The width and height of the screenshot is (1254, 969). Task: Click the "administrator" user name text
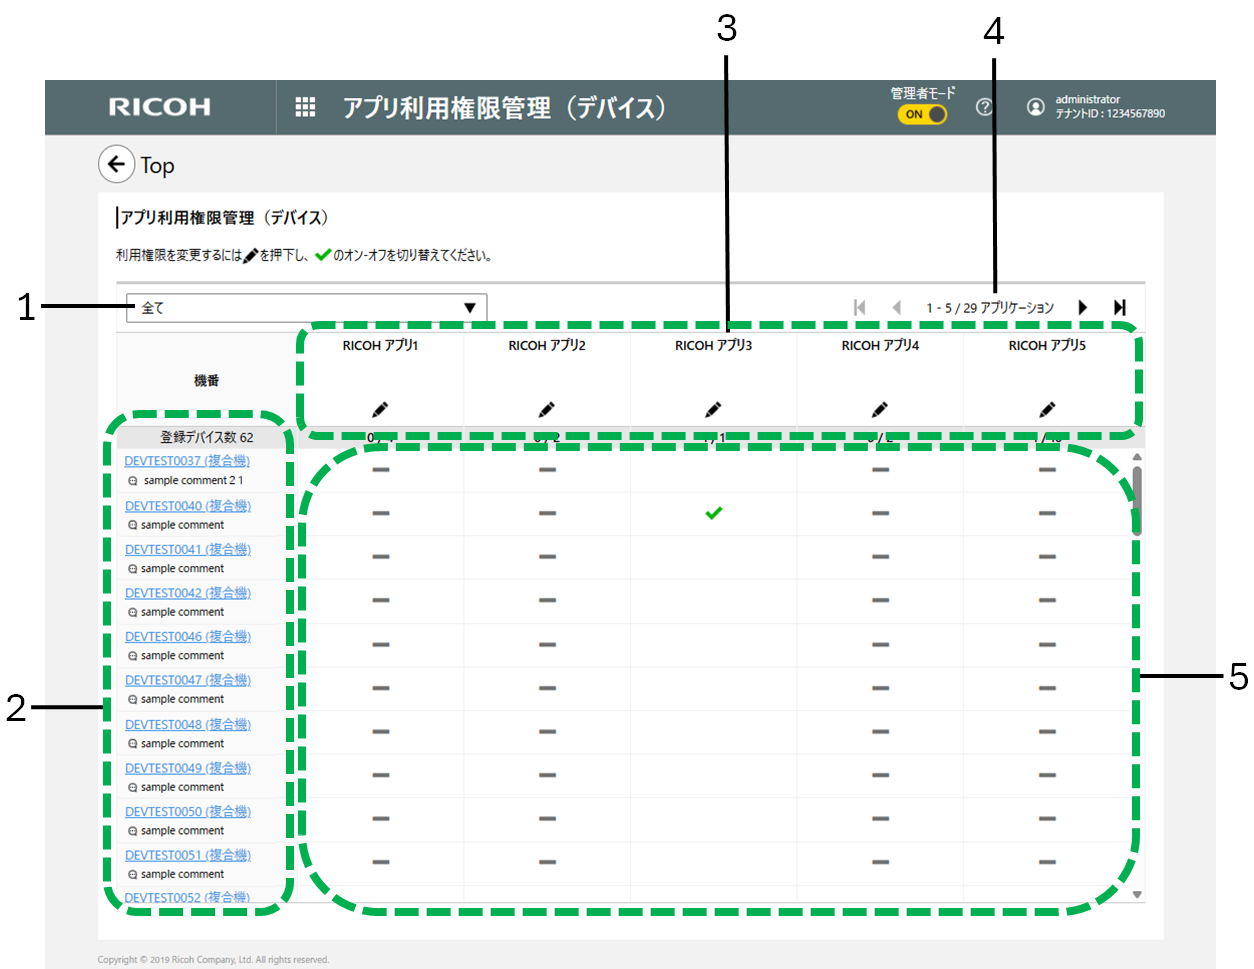coord(1088,99)
